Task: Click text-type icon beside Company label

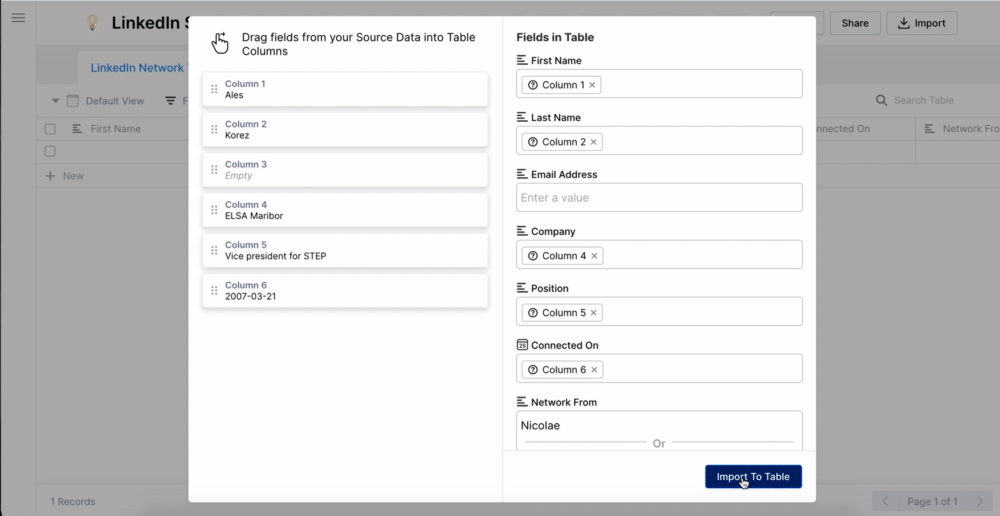Action: 522,232
